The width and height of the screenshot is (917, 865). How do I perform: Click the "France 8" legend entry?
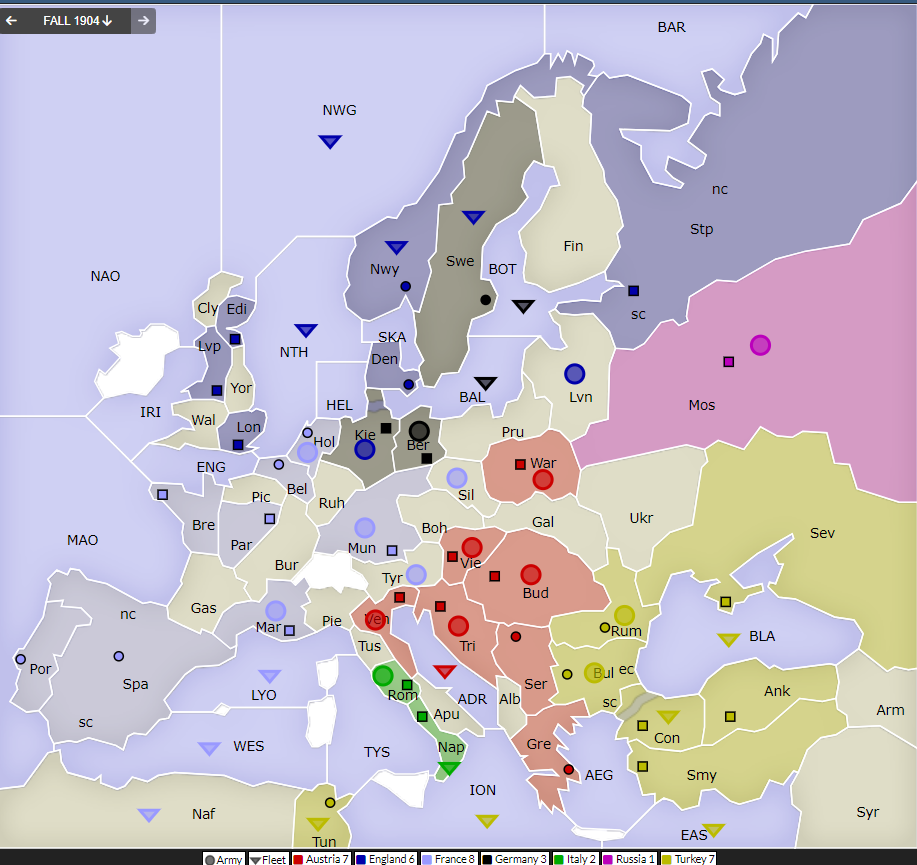tap(448, 859)
